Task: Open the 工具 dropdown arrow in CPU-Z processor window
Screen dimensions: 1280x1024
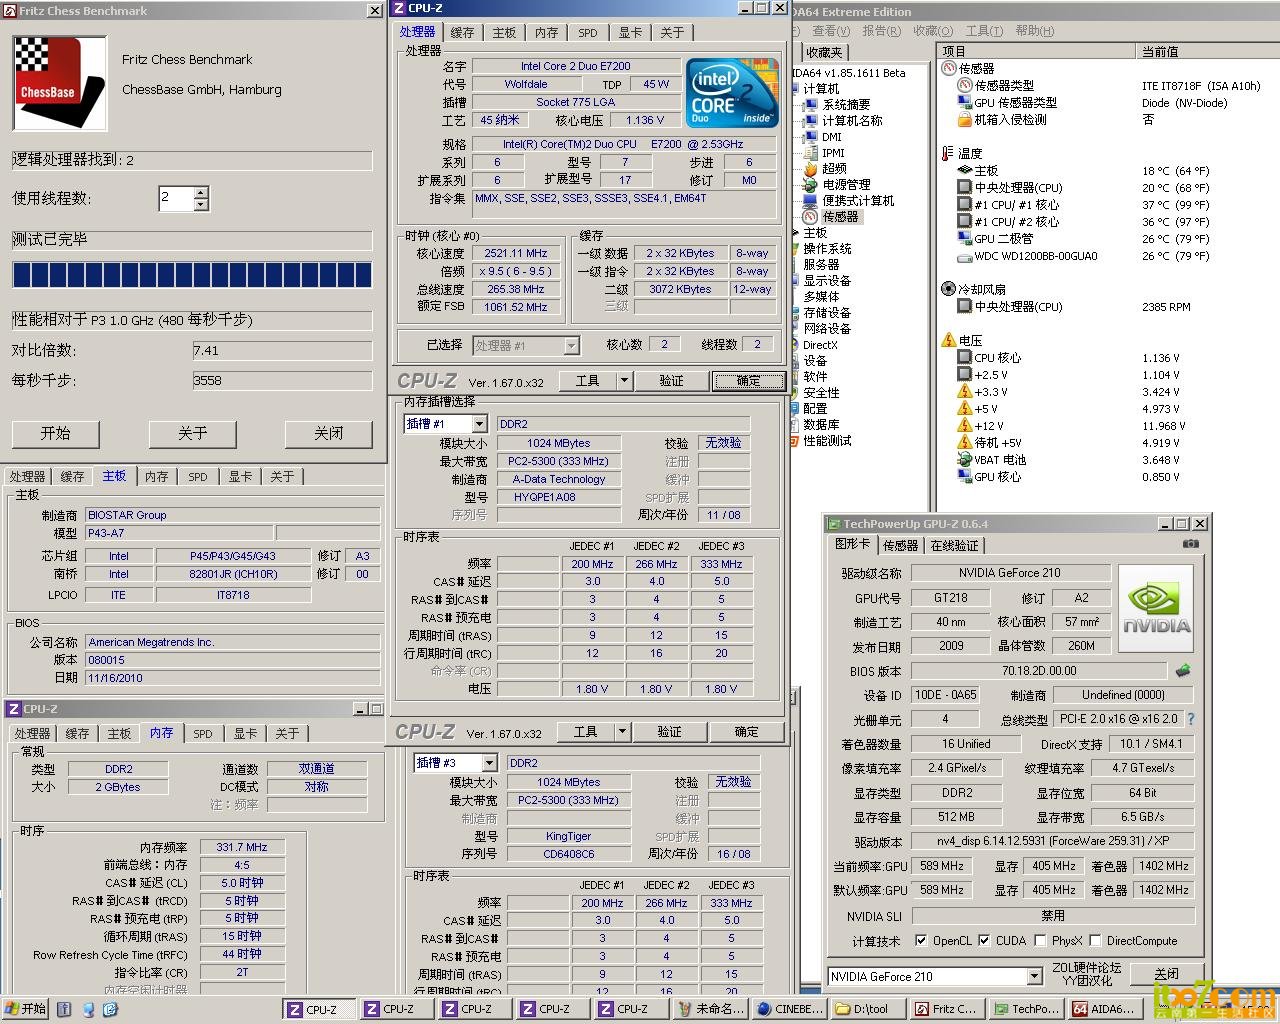Action: [x=624, y=380]
